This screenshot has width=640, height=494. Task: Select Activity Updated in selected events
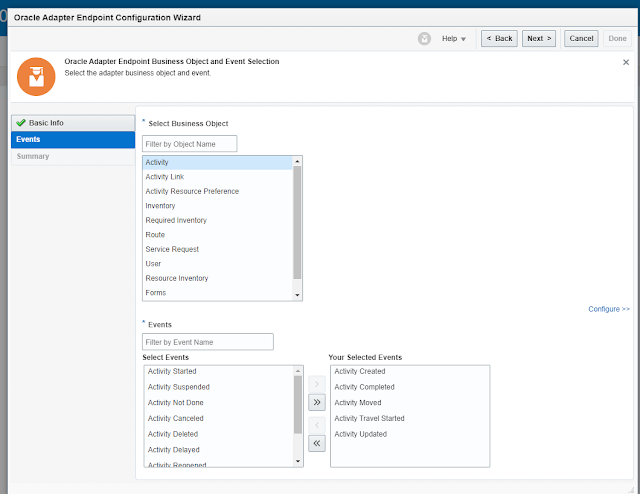[410, 434]
